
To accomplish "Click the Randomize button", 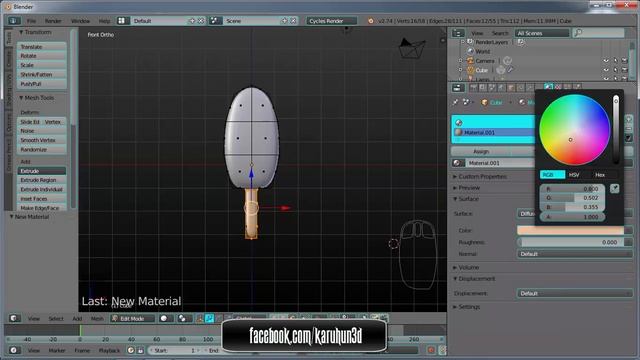I will 42,149.
